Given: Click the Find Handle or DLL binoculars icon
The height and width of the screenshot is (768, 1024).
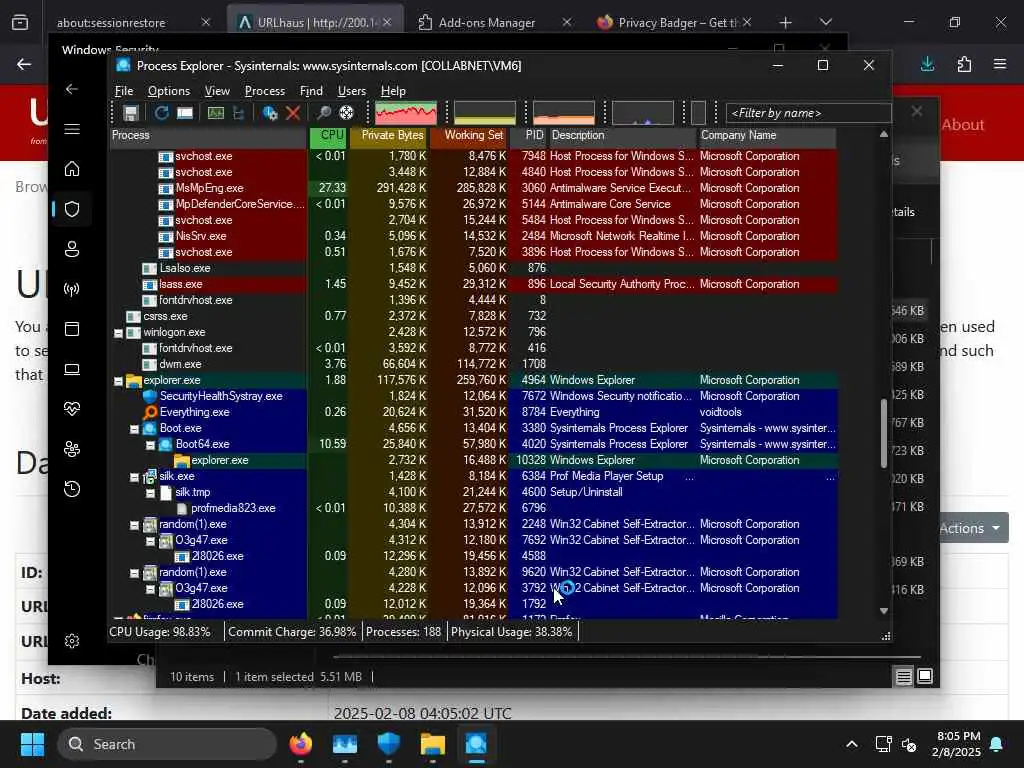Looking at the screenshot, I should point(323,113).
